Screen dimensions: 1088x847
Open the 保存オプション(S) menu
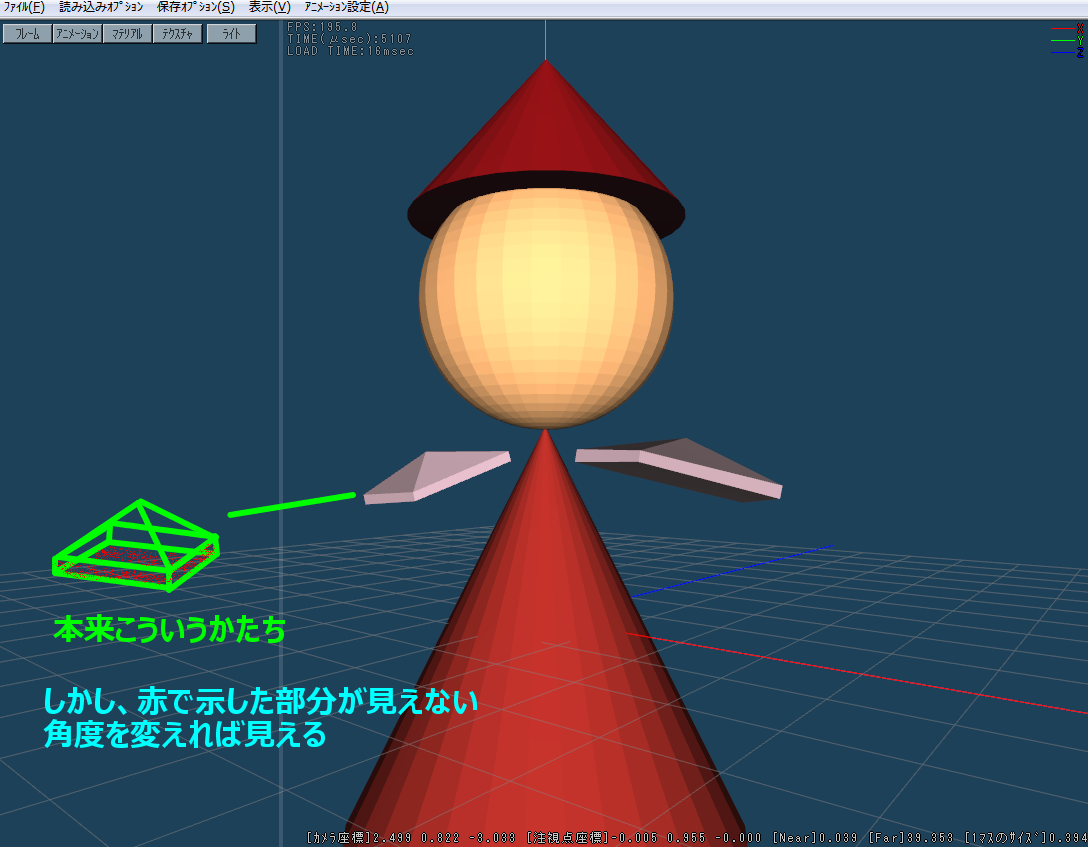point(195,7)
